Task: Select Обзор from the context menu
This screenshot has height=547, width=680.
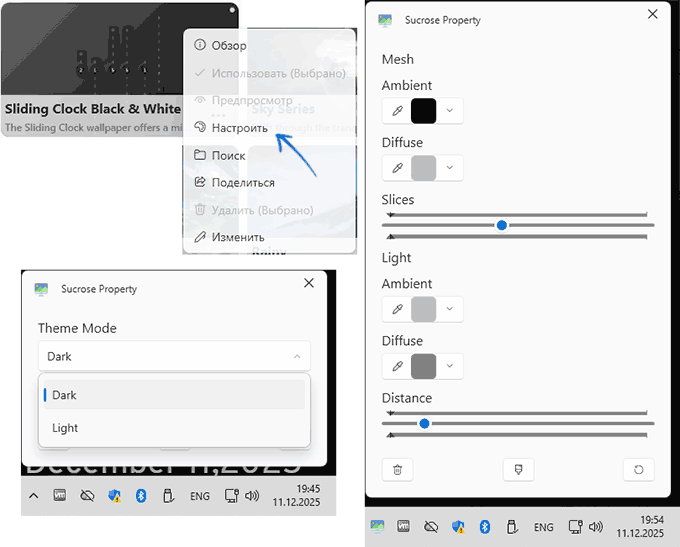Action: (x=228, y=46)
